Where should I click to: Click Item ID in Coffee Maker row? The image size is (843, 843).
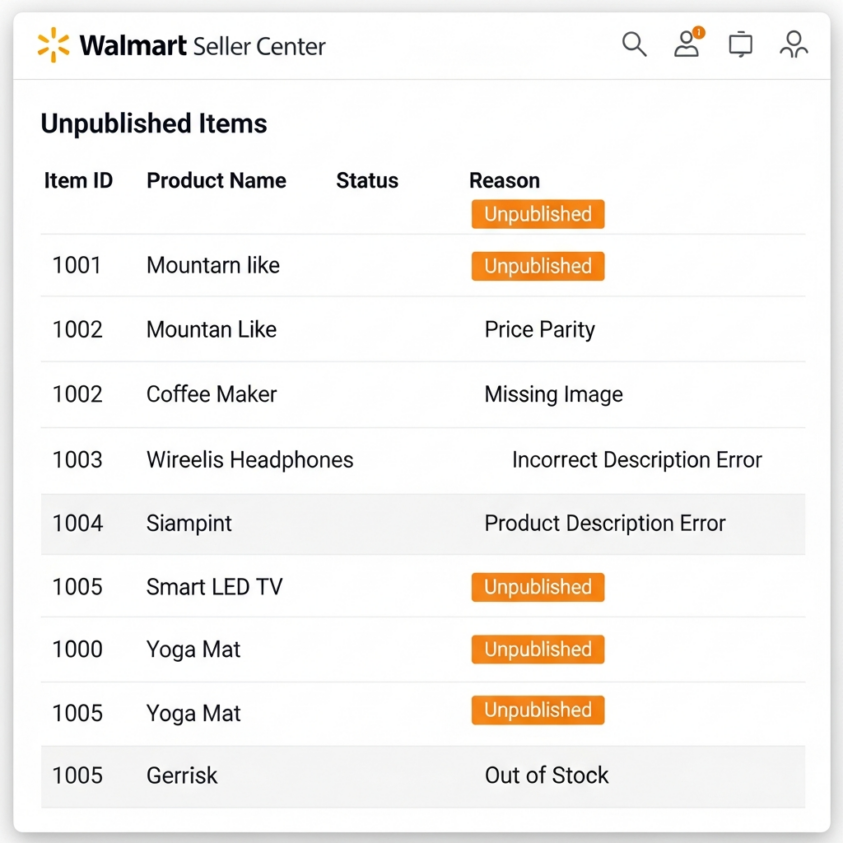pos(77,394)
